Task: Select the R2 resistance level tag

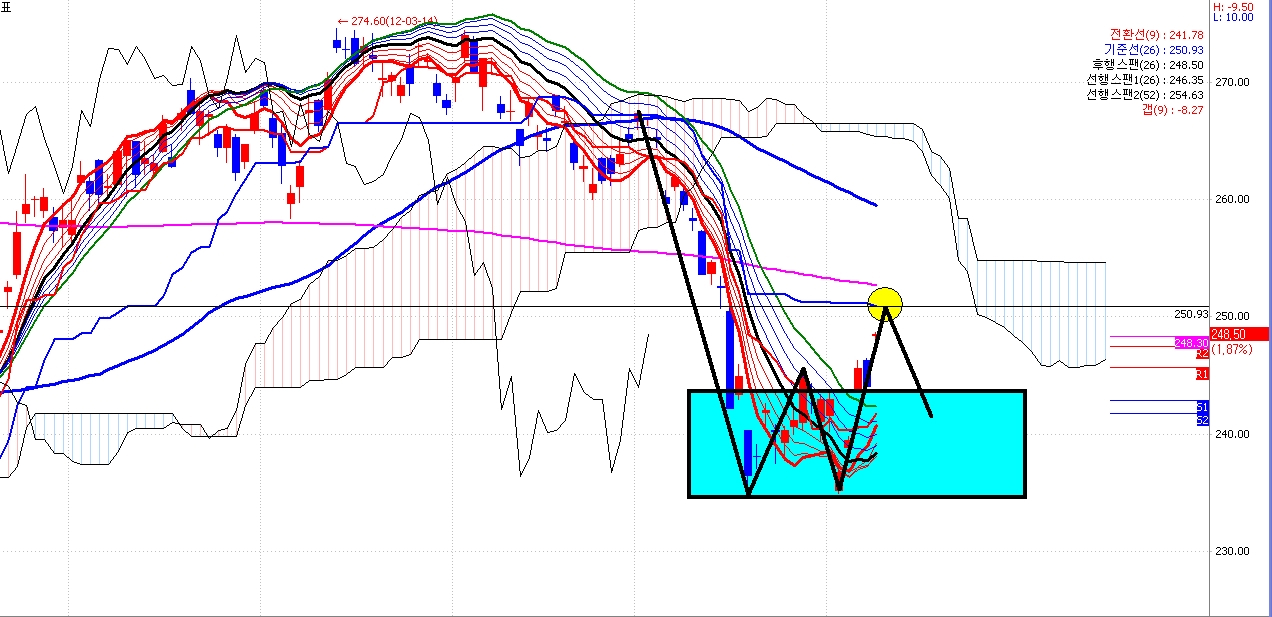Action: click(x=1202, y=354)
